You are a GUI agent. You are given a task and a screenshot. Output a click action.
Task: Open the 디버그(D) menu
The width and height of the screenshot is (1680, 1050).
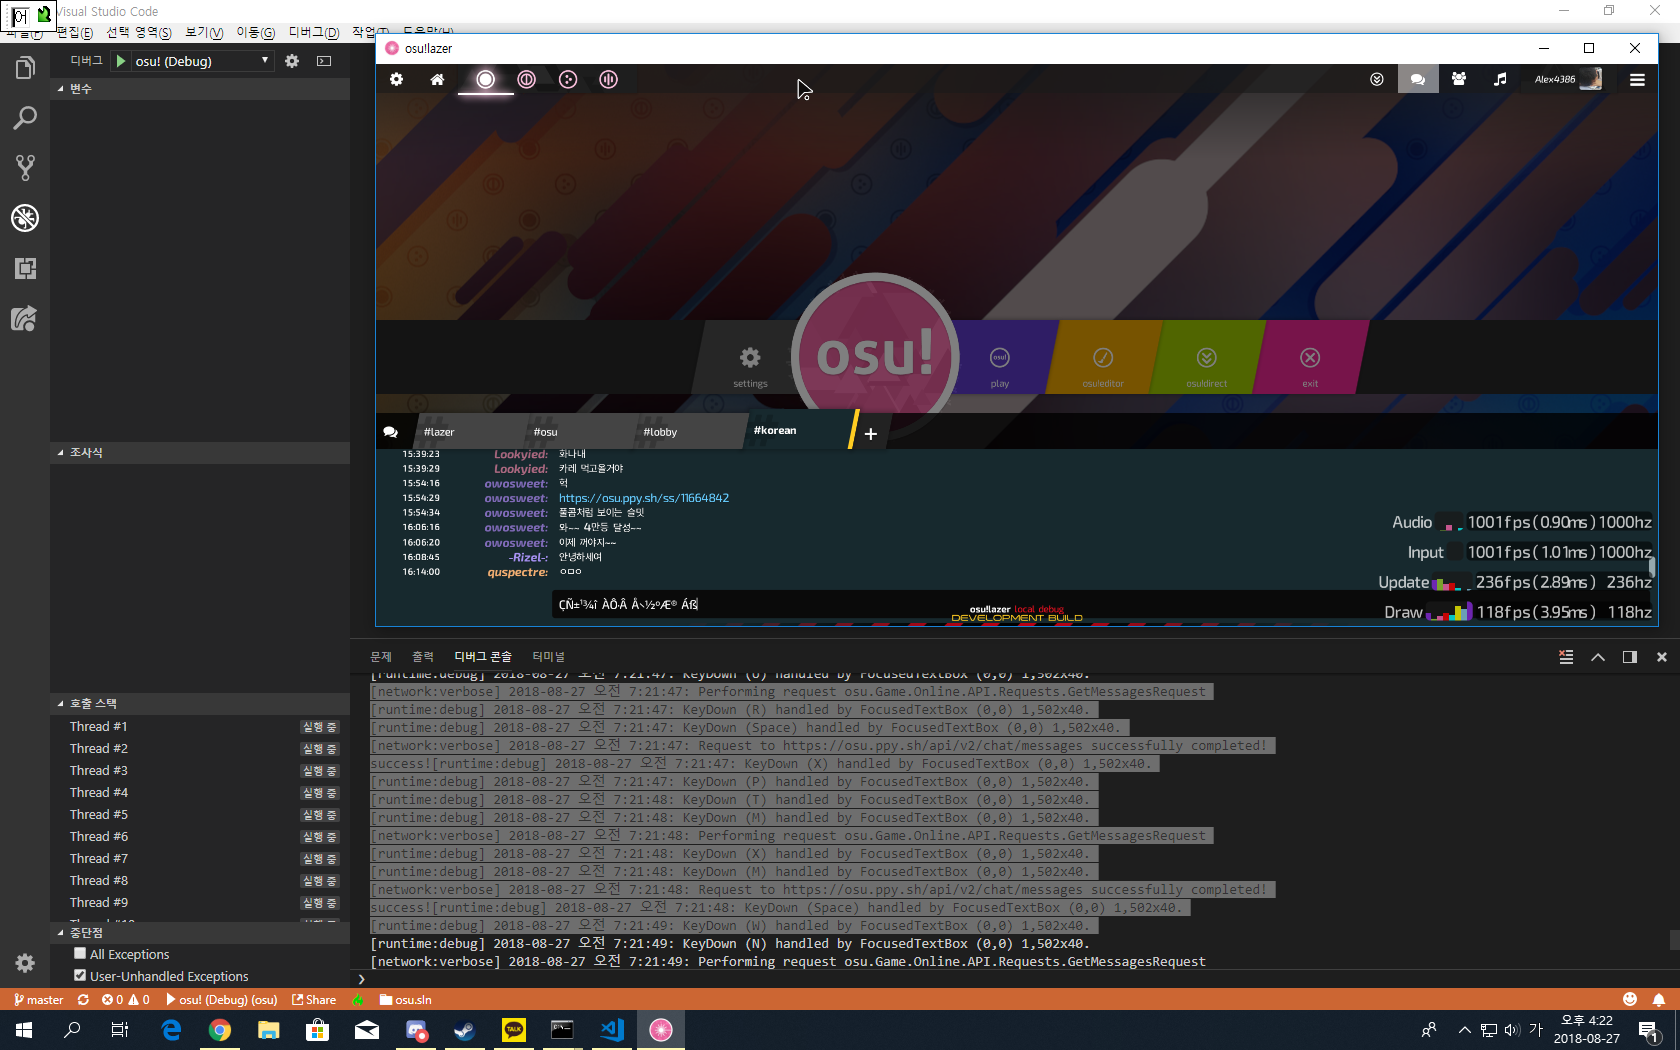(314, 33)
